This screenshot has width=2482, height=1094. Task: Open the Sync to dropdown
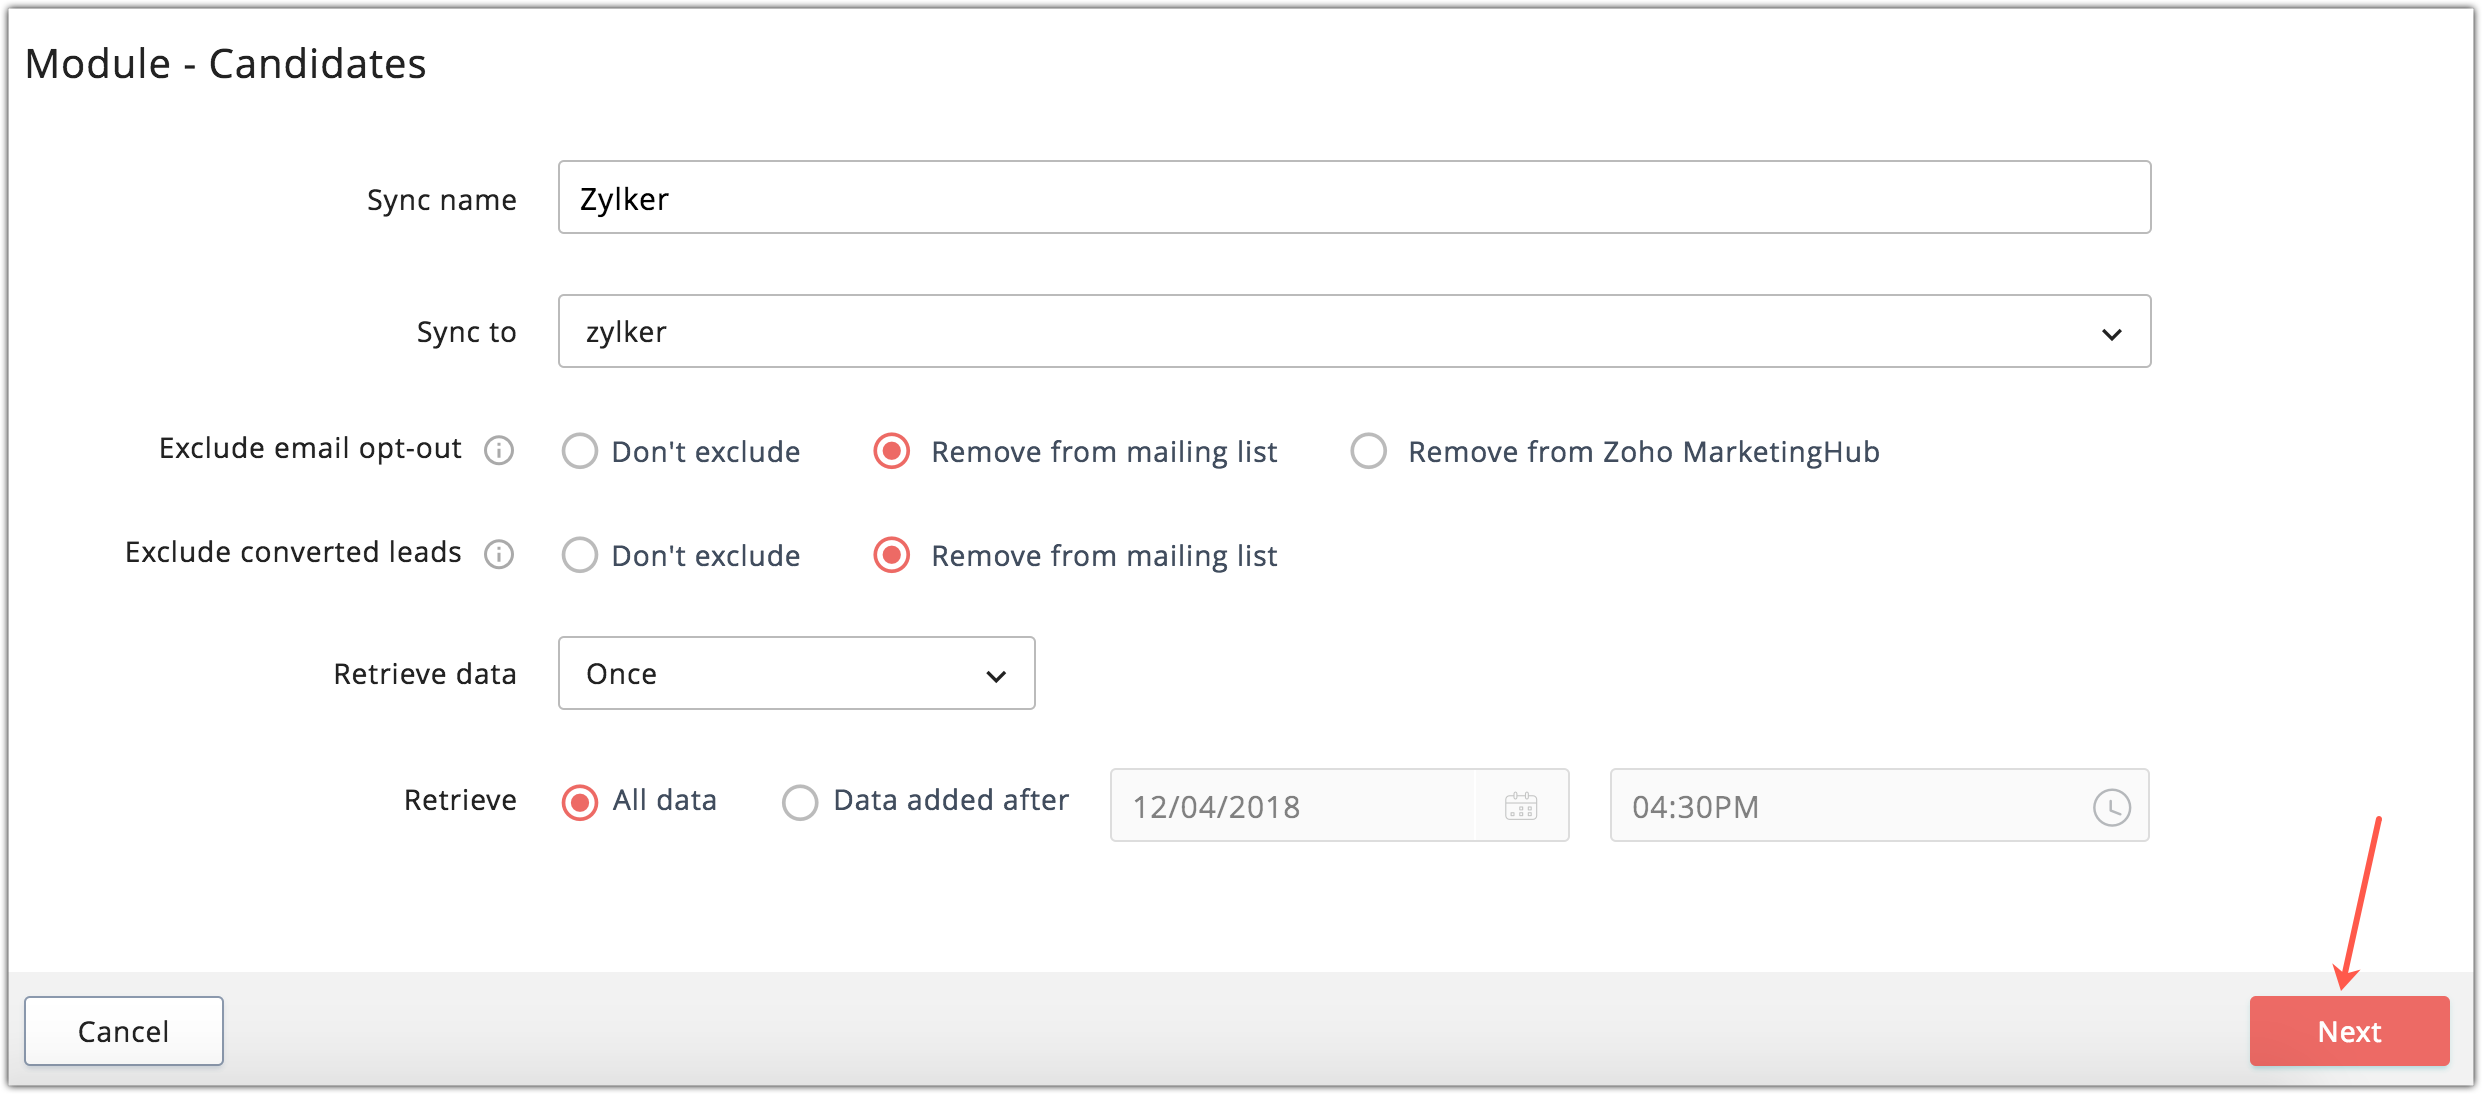[x=1353, y=331]
